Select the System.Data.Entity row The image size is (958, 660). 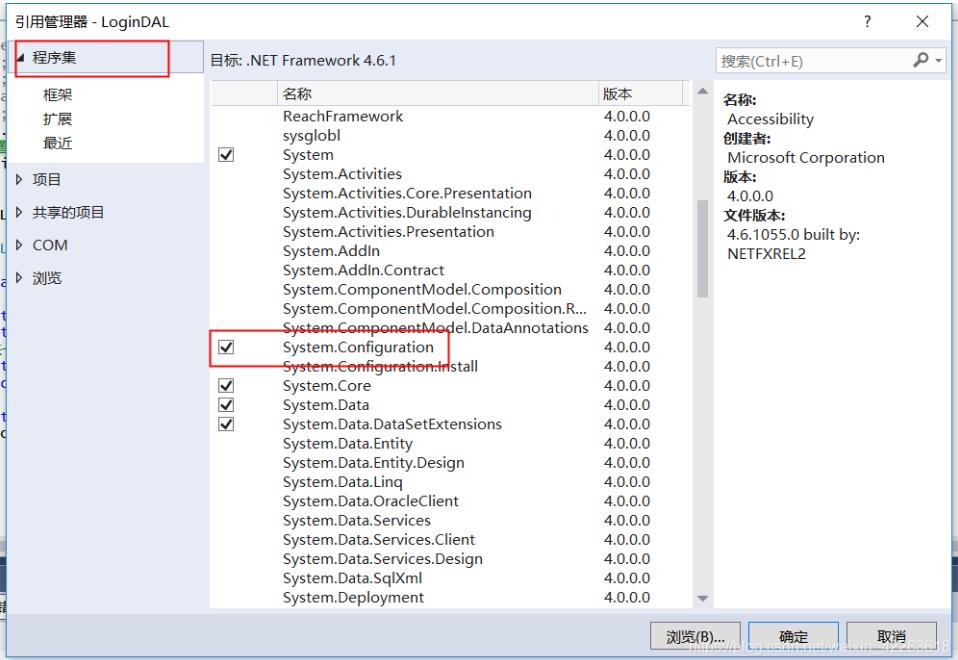pos(451,444)
